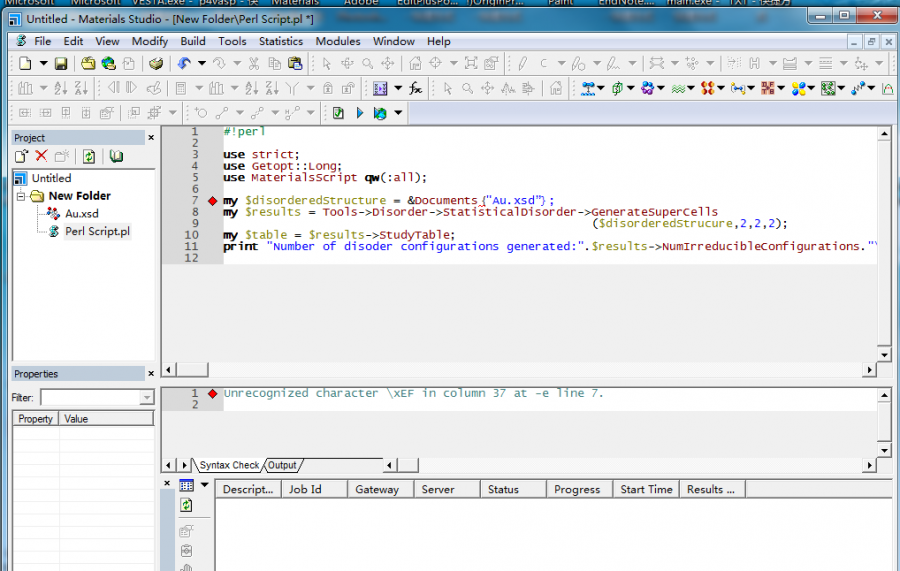Click the fx function icon in toolbar
This screenshot has width=900, height=571.
[x=415, y=89]
